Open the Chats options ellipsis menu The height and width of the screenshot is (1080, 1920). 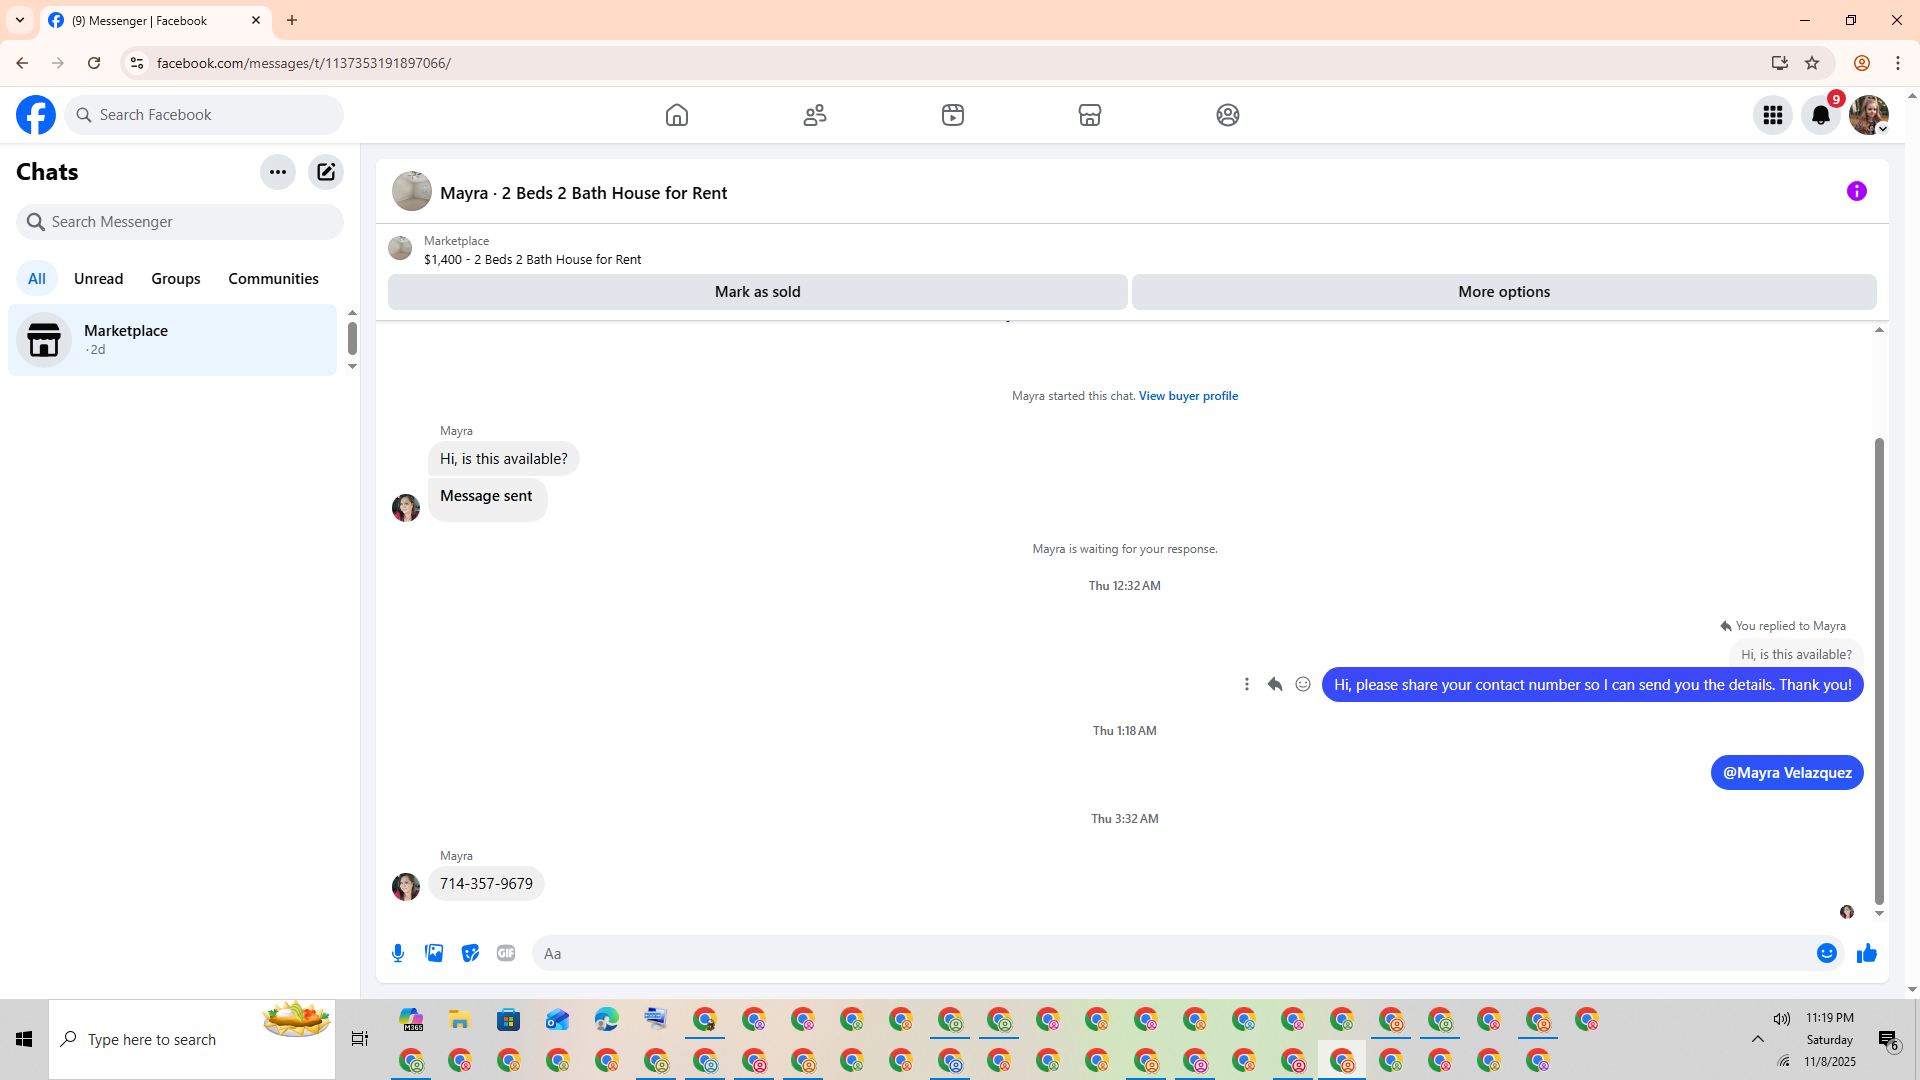coord(277,172)
